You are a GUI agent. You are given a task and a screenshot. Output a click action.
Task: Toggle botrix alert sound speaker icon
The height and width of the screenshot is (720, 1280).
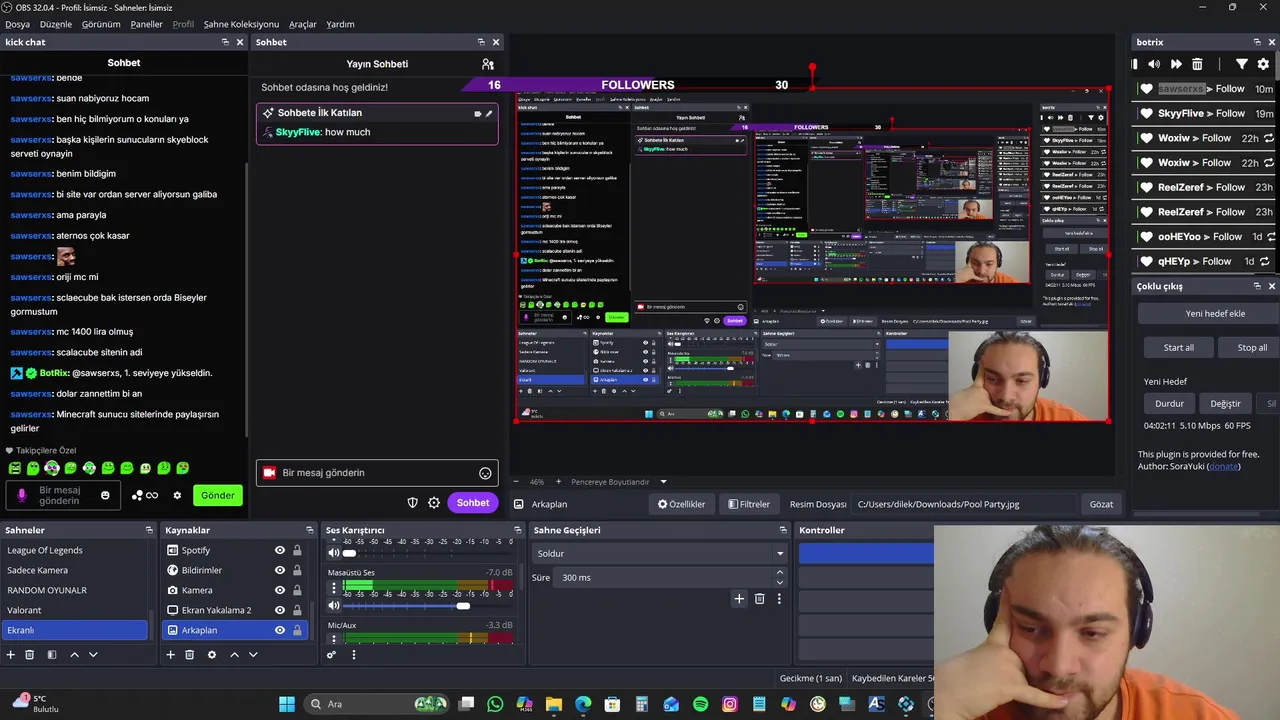[1154, 64]
